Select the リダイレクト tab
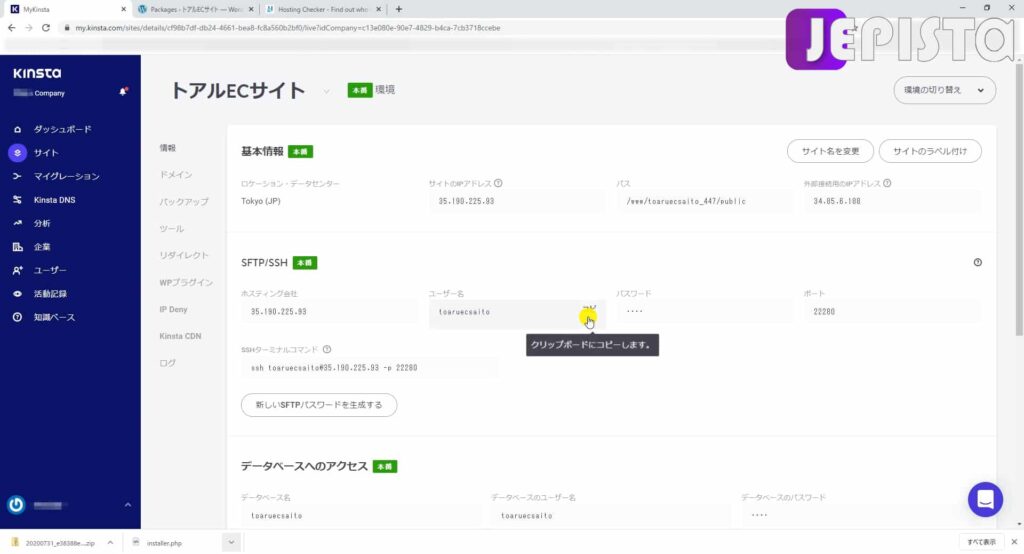This screenshot has width=1024, height=554. 184,255
